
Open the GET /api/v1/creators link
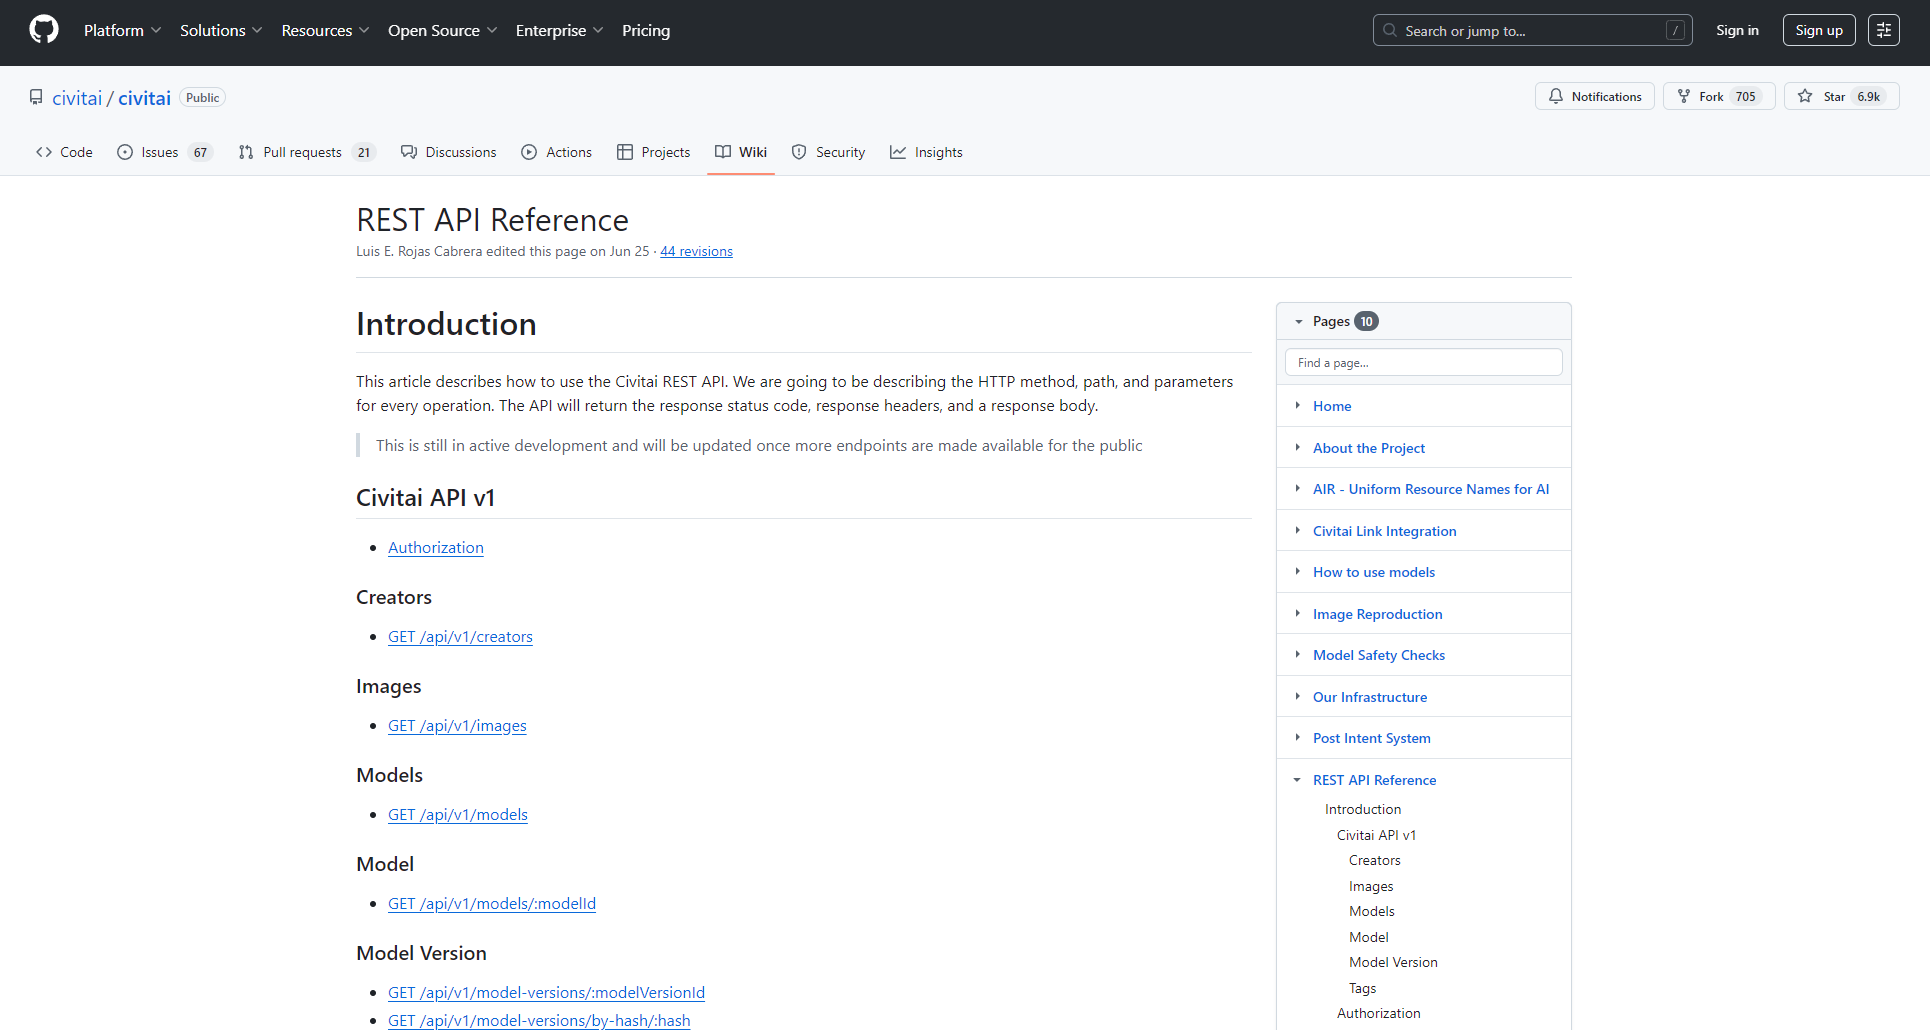(x=460, y=636)
